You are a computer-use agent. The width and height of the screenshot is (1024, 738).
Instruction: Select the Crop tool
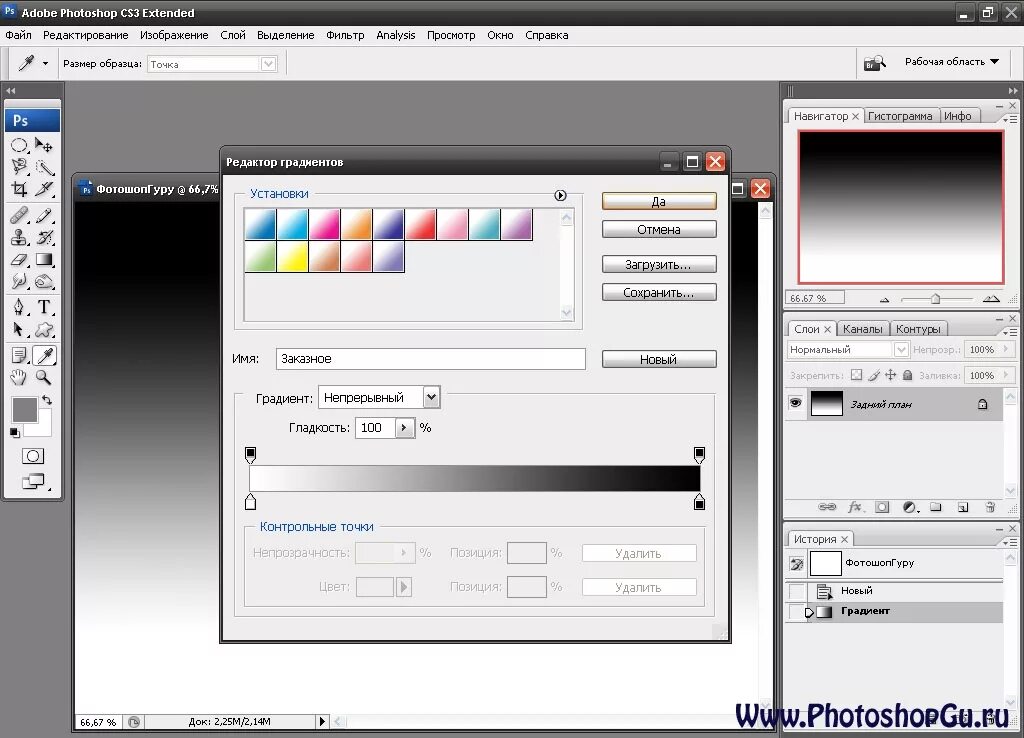[19, 189]
